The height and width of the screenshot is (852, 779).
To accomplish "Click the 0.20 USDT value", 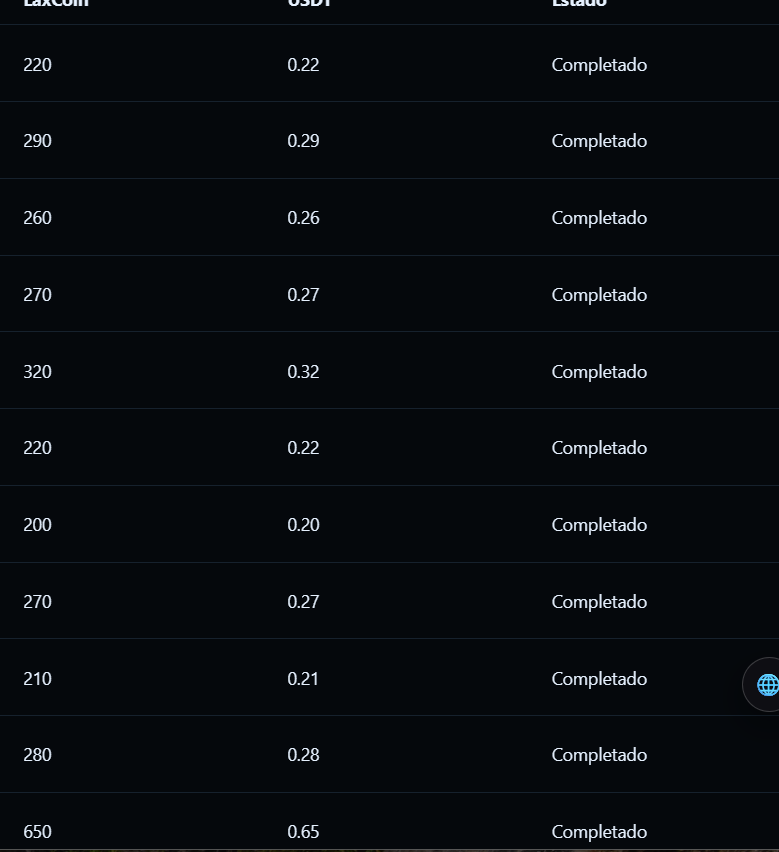I will pyautogui.click(x=303, y=525).
